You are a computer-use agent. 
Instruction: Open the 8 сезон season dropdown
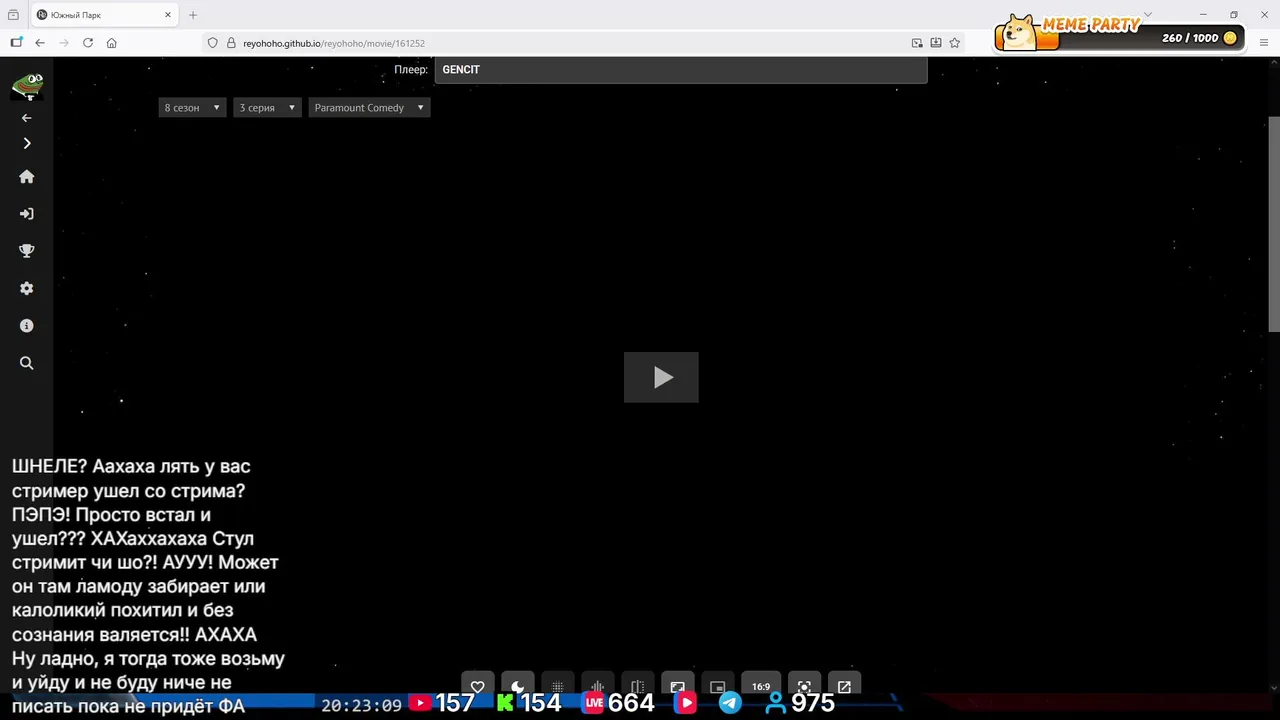(192, 107)
